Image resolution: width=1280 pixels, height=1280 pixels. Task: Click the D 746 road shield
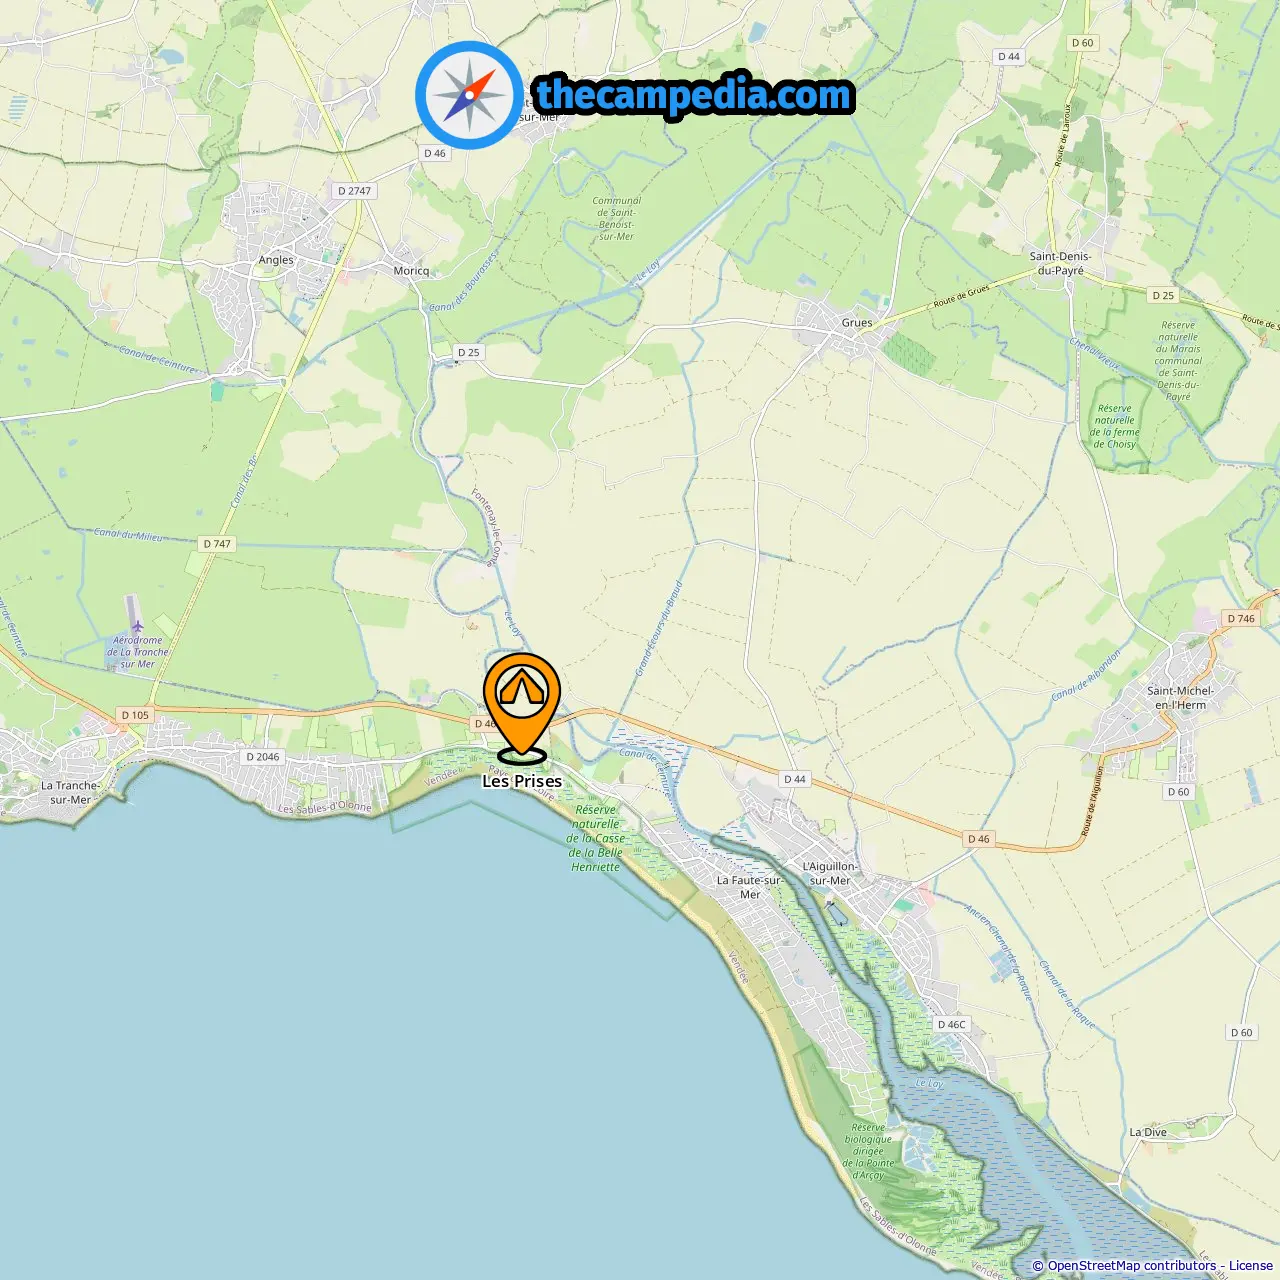[1241, 618]
